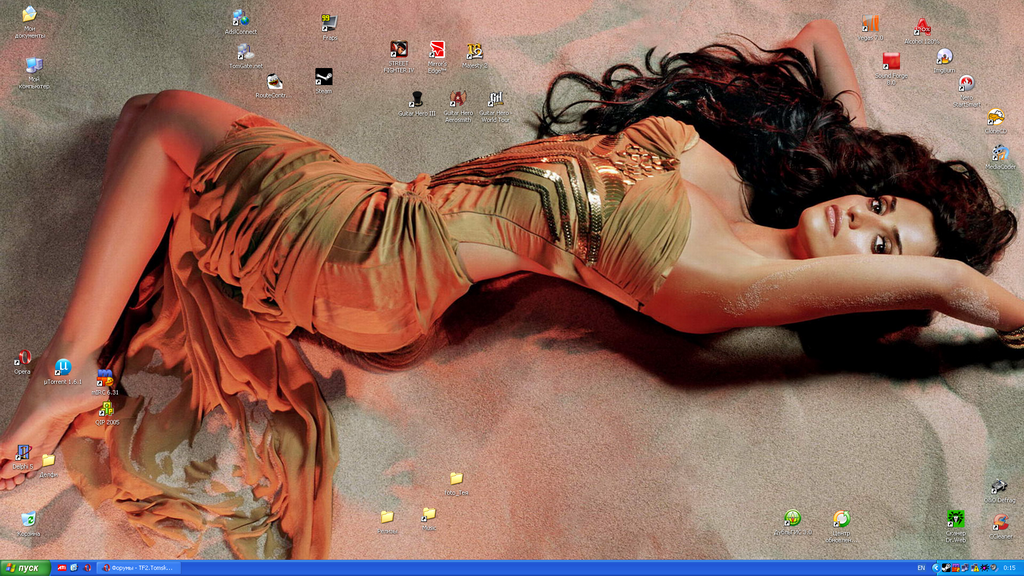Switch to the Форумы - TF2.Tomsk taskbar window
The width and height of the screenshot is (1024, 576).
138,568
